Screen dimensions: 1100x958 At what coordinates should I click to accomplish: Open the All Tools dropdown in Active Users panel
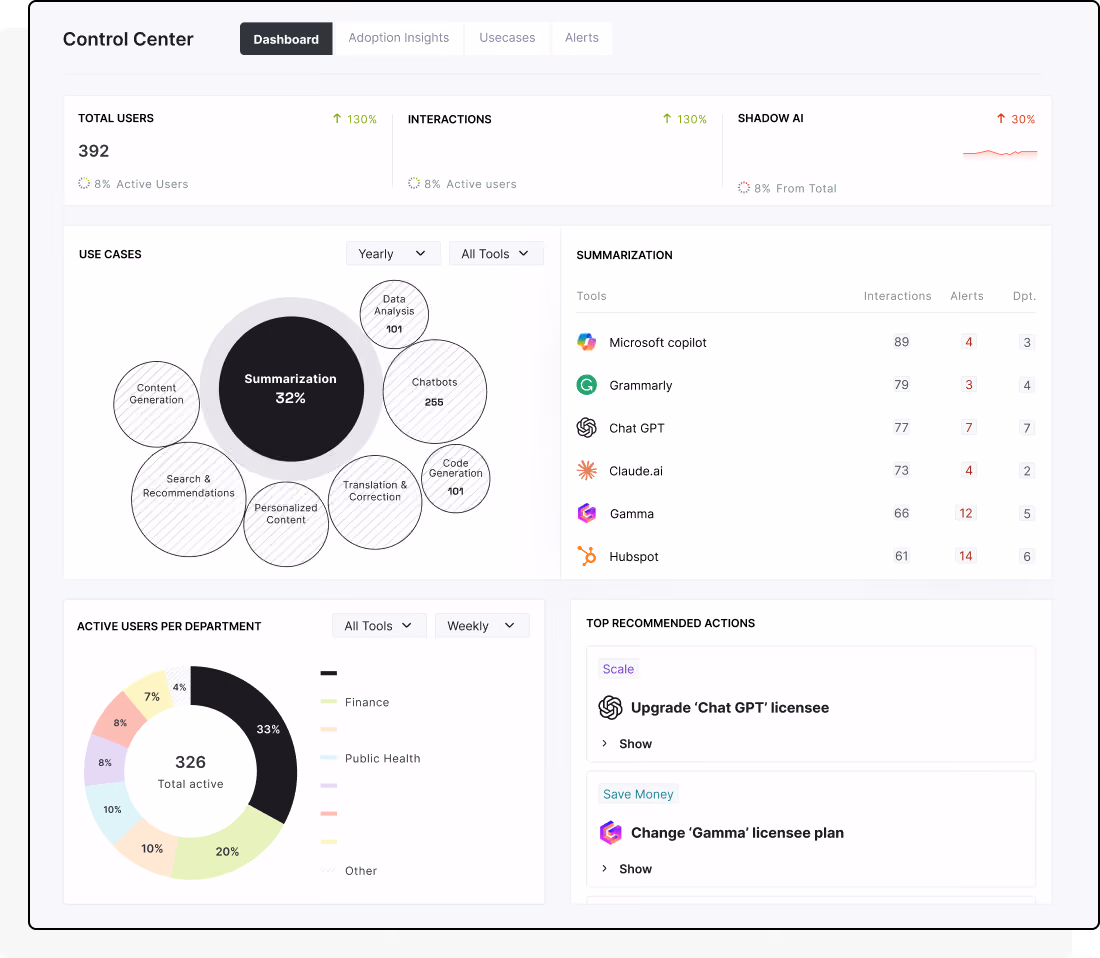tap(379, 626)
